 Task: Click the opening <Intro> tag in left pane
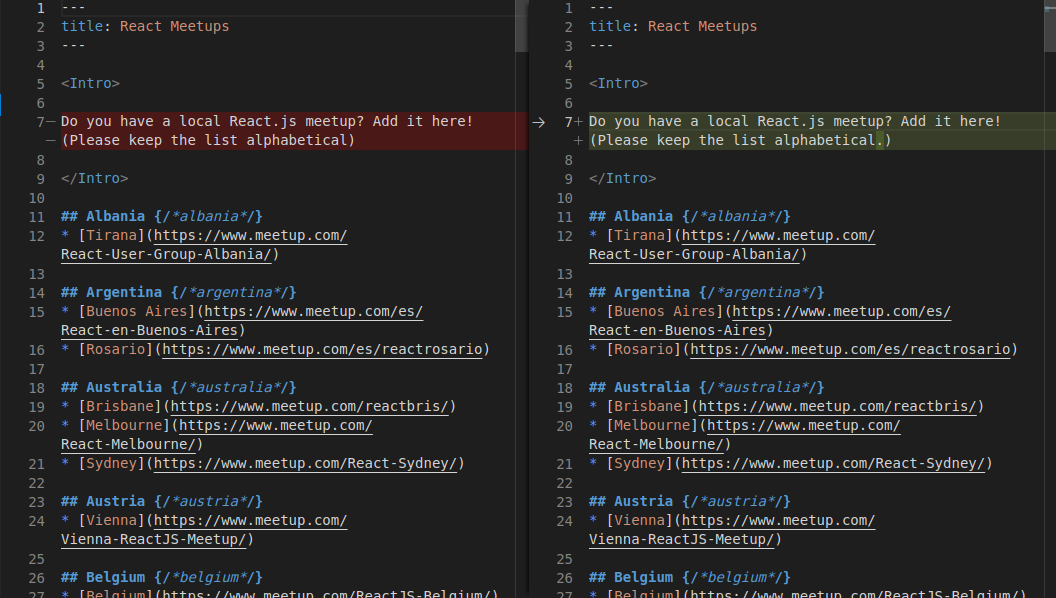click(90, 84)
